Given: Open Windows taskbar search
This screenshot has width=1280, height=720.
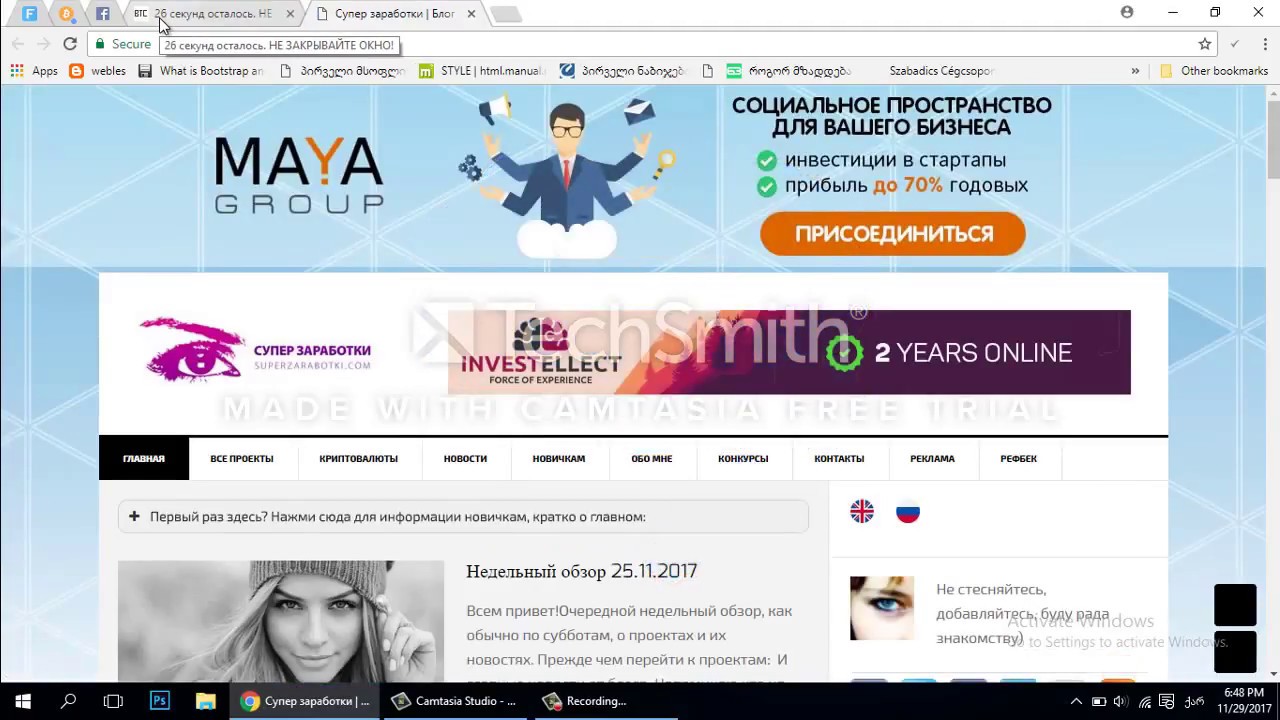Looking at the screenshot, I should point(68,701).
